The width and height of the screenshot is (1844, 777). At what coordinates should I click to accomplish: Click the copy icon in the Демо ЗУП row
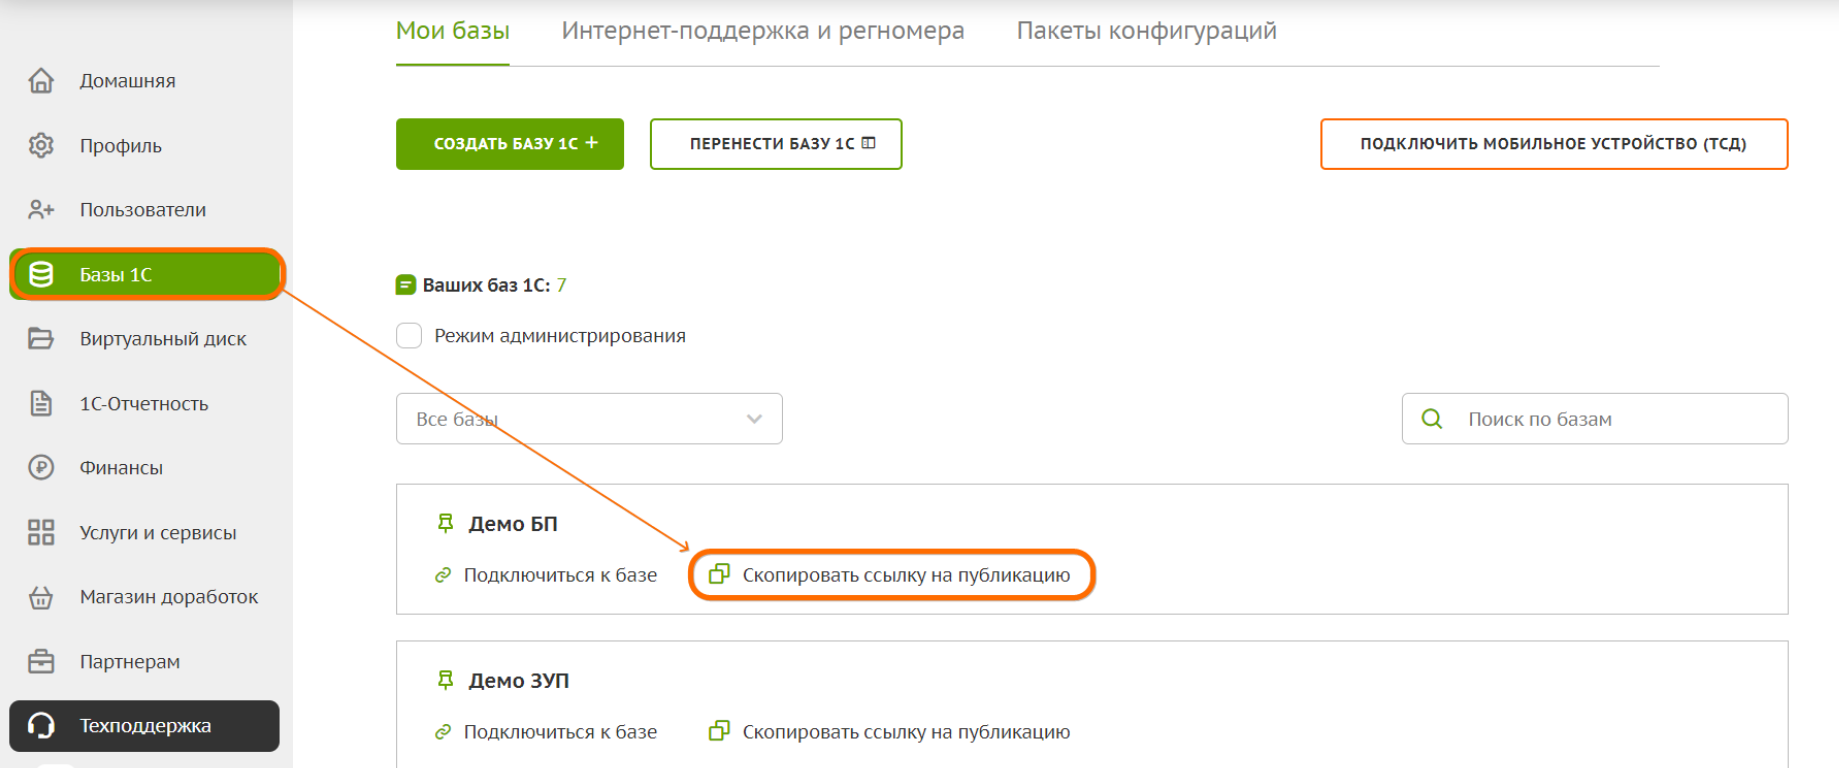coord(719,732)
